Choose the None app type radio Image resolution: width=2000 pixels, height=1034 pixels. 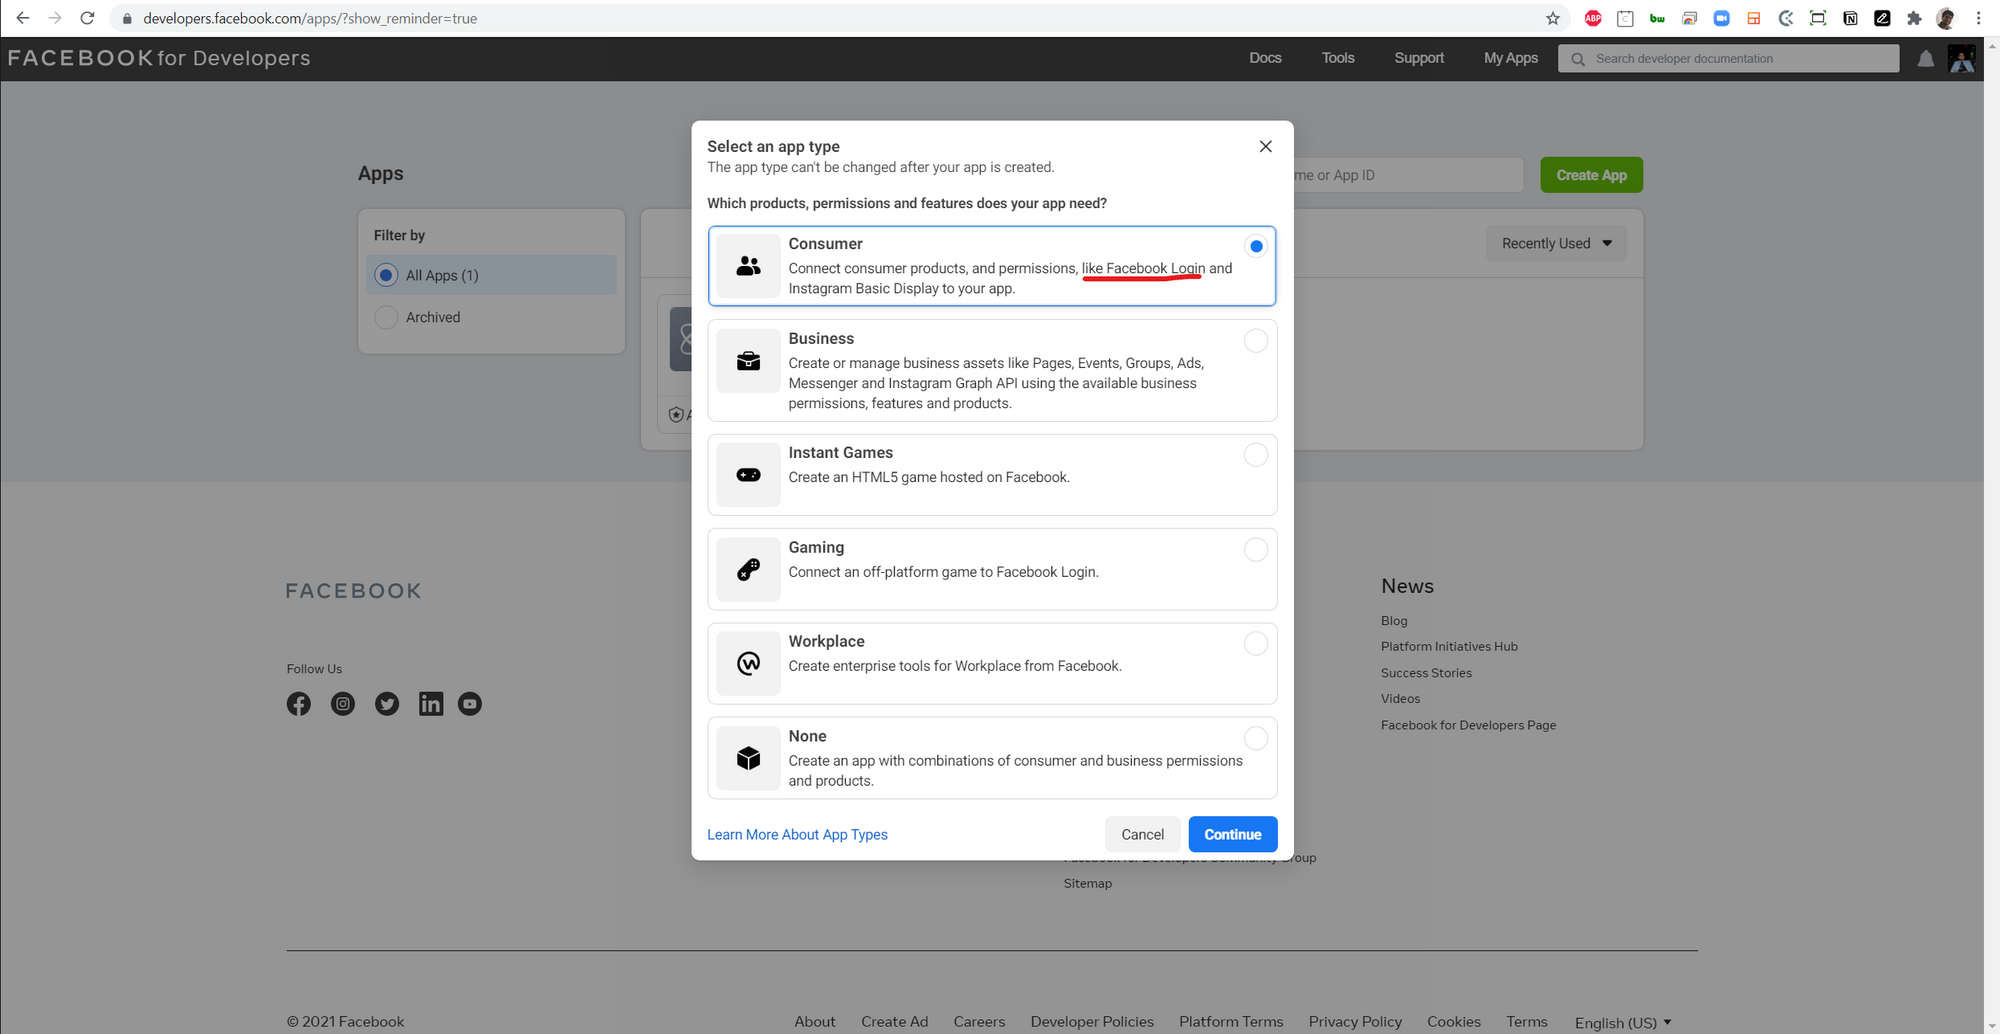coord(1255,738)
